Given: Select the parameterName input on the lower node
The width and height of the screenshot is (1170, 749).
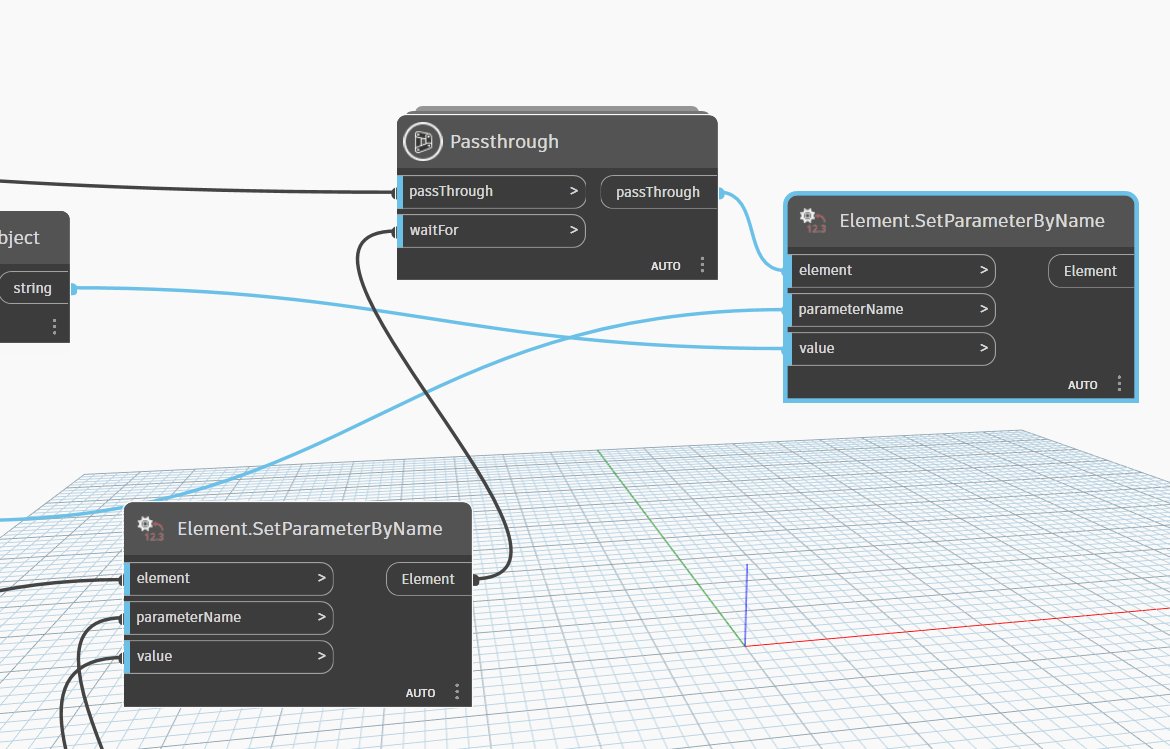Looking at the screenshot, I should (x=229, y=618).
